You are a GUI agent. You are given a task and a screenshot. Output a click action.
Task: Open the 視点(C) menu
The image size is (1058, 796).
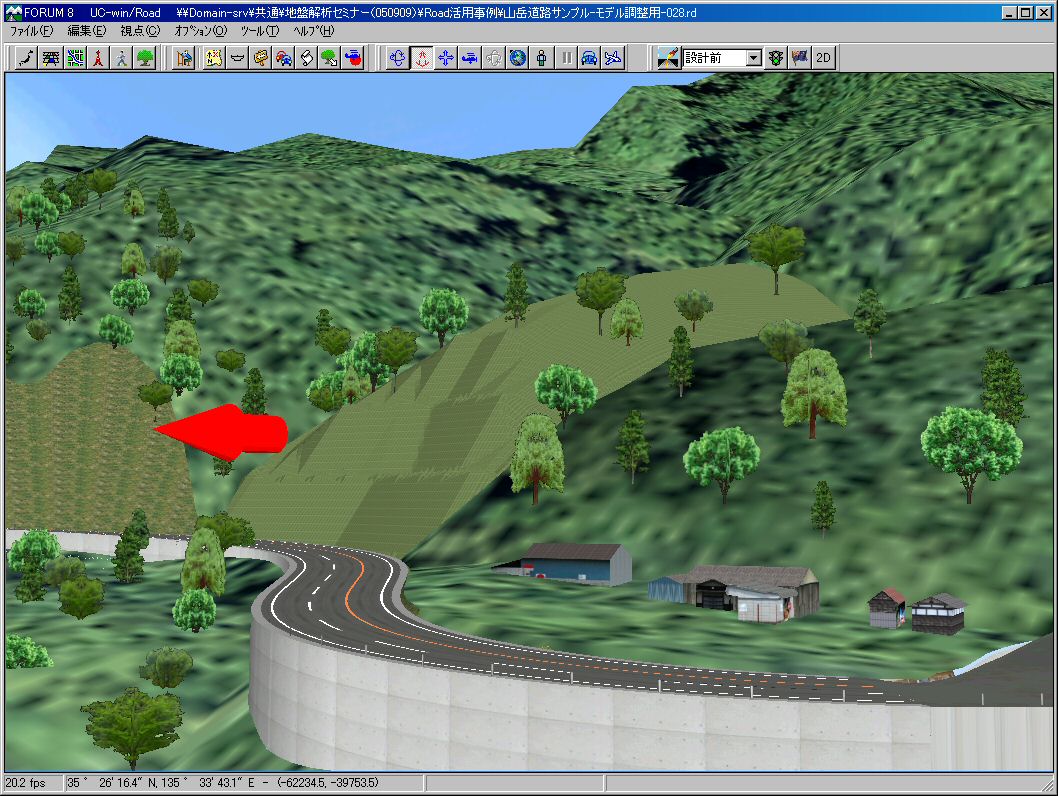tap(140, 31)
